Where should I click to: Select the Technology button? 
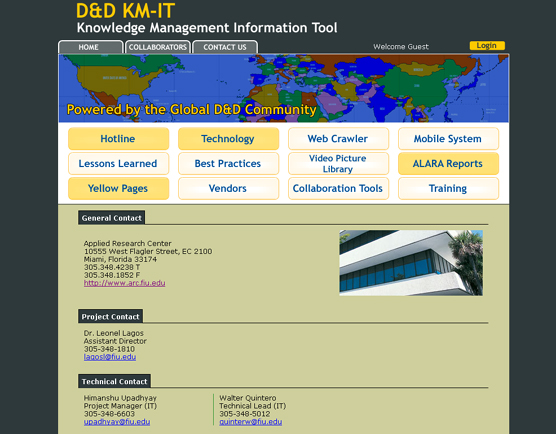point(228,139)
